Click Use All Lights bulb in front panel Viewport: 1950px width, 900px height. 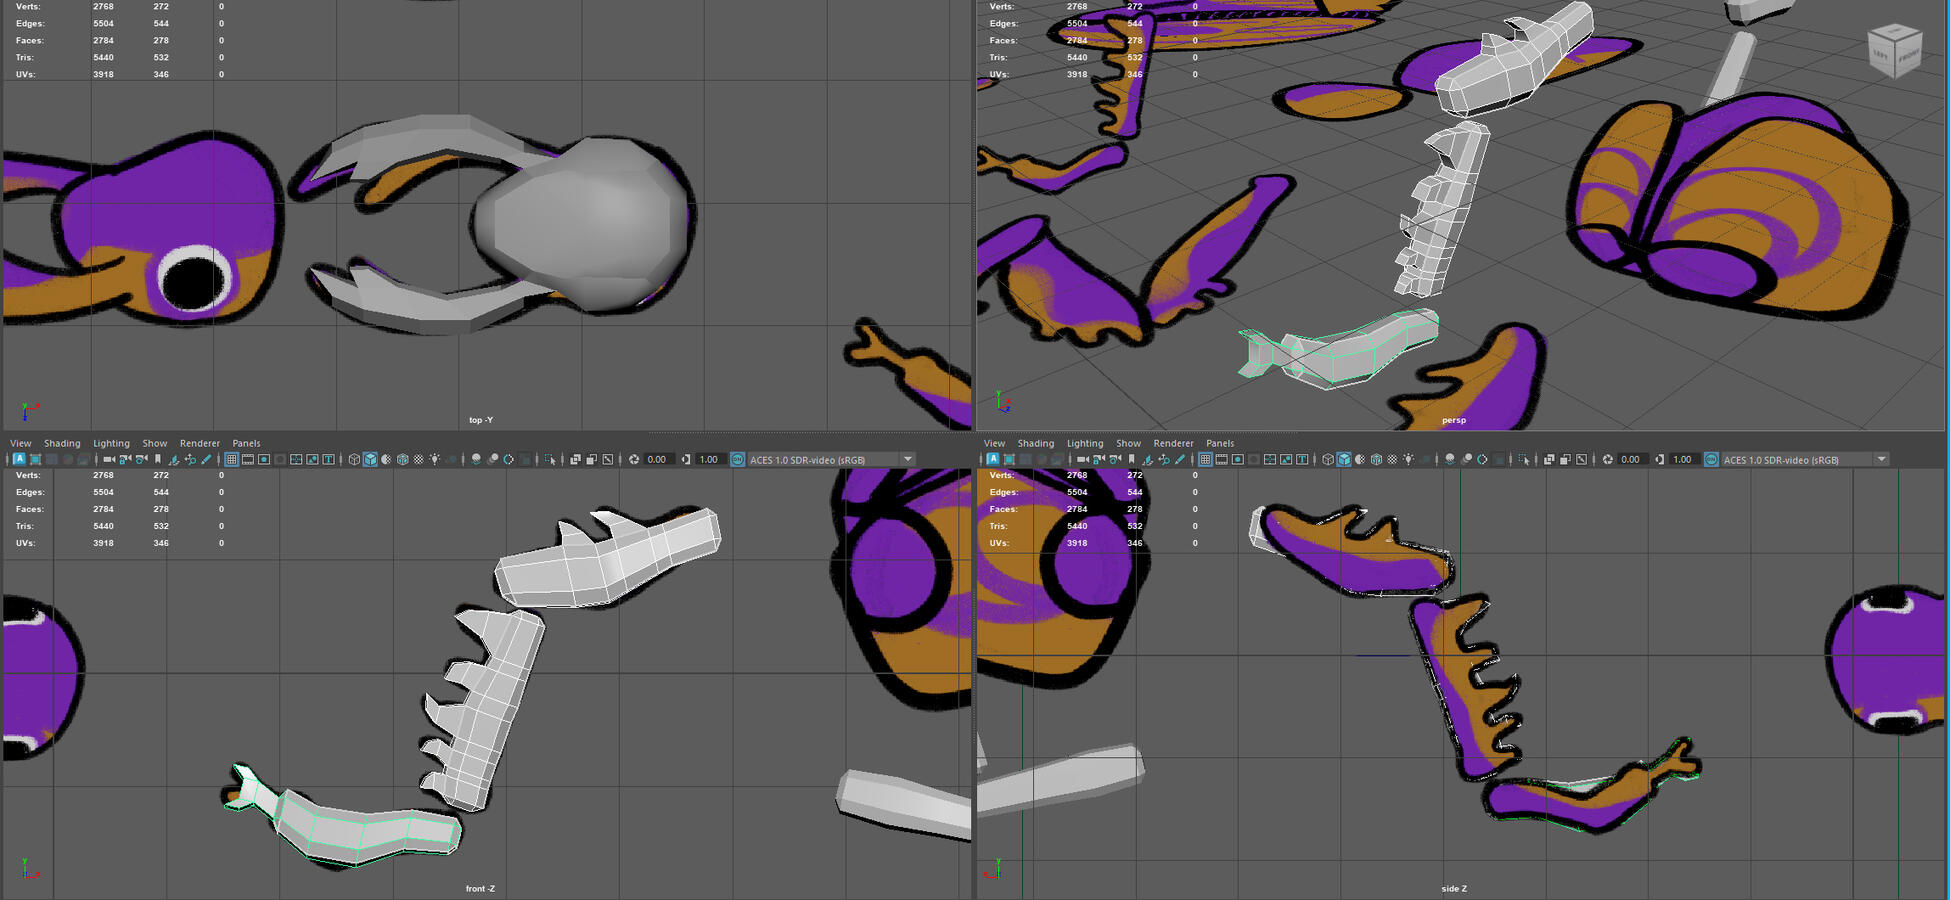pos(435,460)
